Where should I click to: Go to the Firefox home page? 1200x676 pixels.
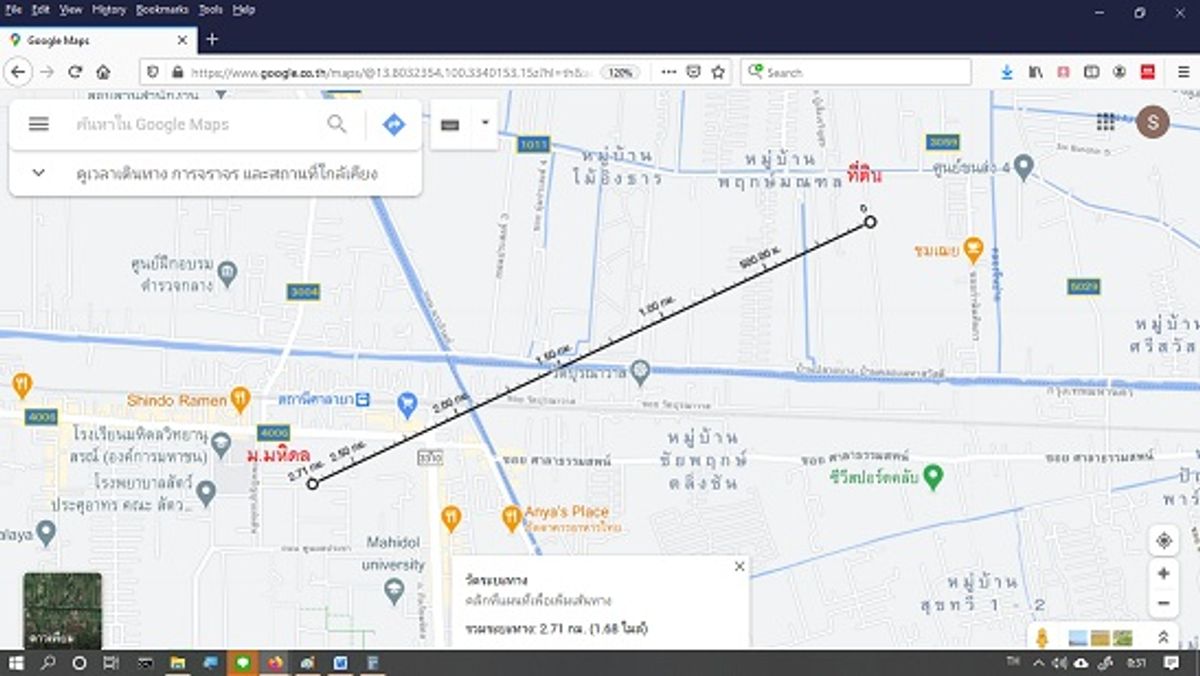coord(103,72)
